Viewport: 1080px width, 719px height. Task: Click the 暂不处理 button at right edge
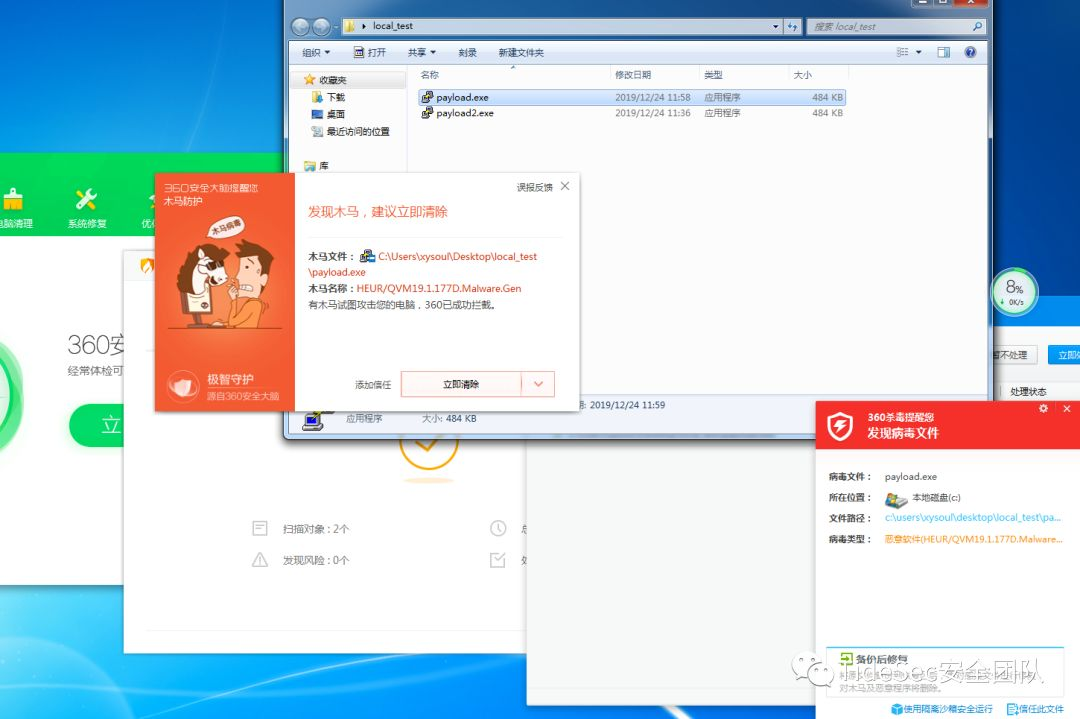pyautogui.click(x=1014, y=355)
